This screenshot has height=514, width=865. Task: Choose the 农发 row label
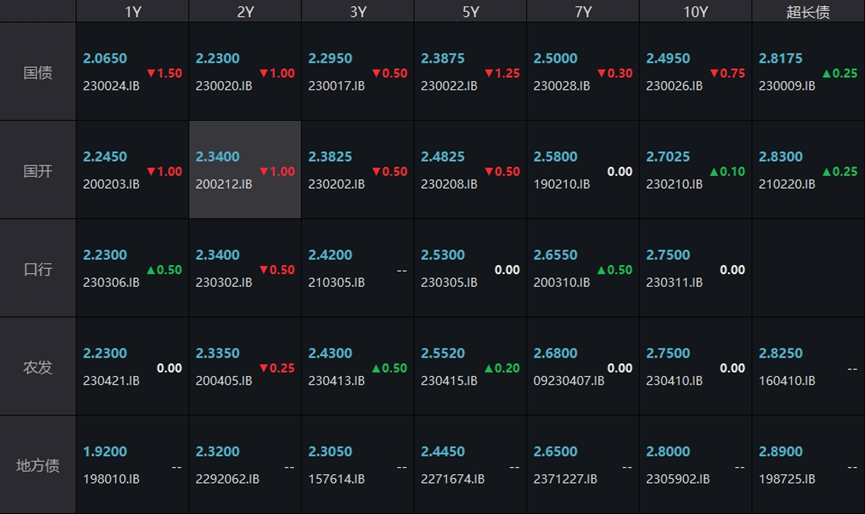tap(38, 367)
